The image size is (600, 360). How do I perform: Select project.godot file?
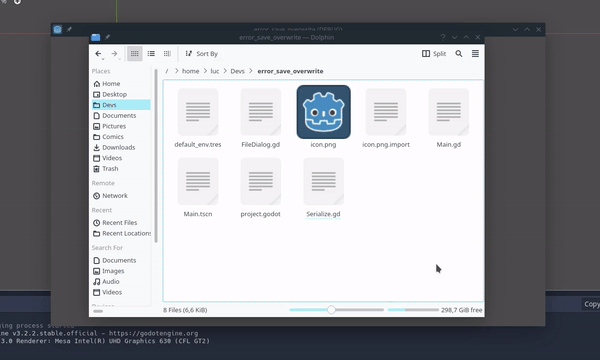point(261,187)
